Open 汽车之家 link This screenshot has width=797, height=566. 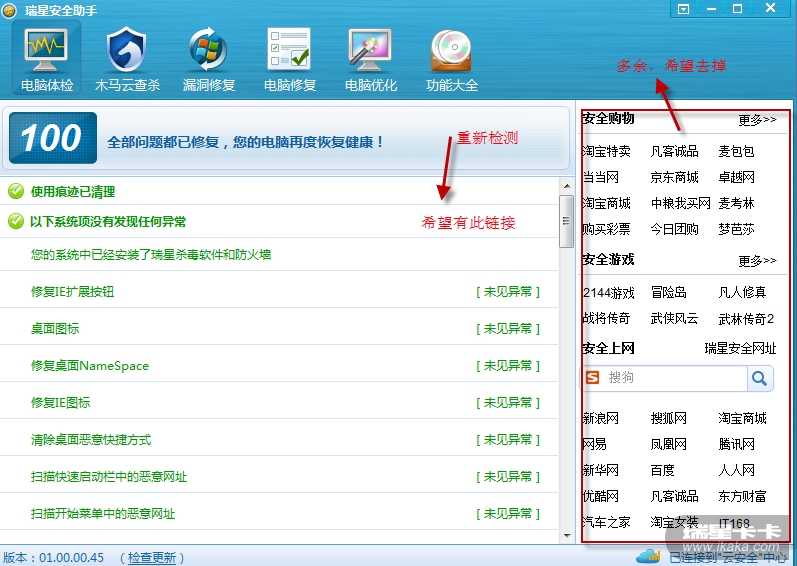[x=606, y=522]
